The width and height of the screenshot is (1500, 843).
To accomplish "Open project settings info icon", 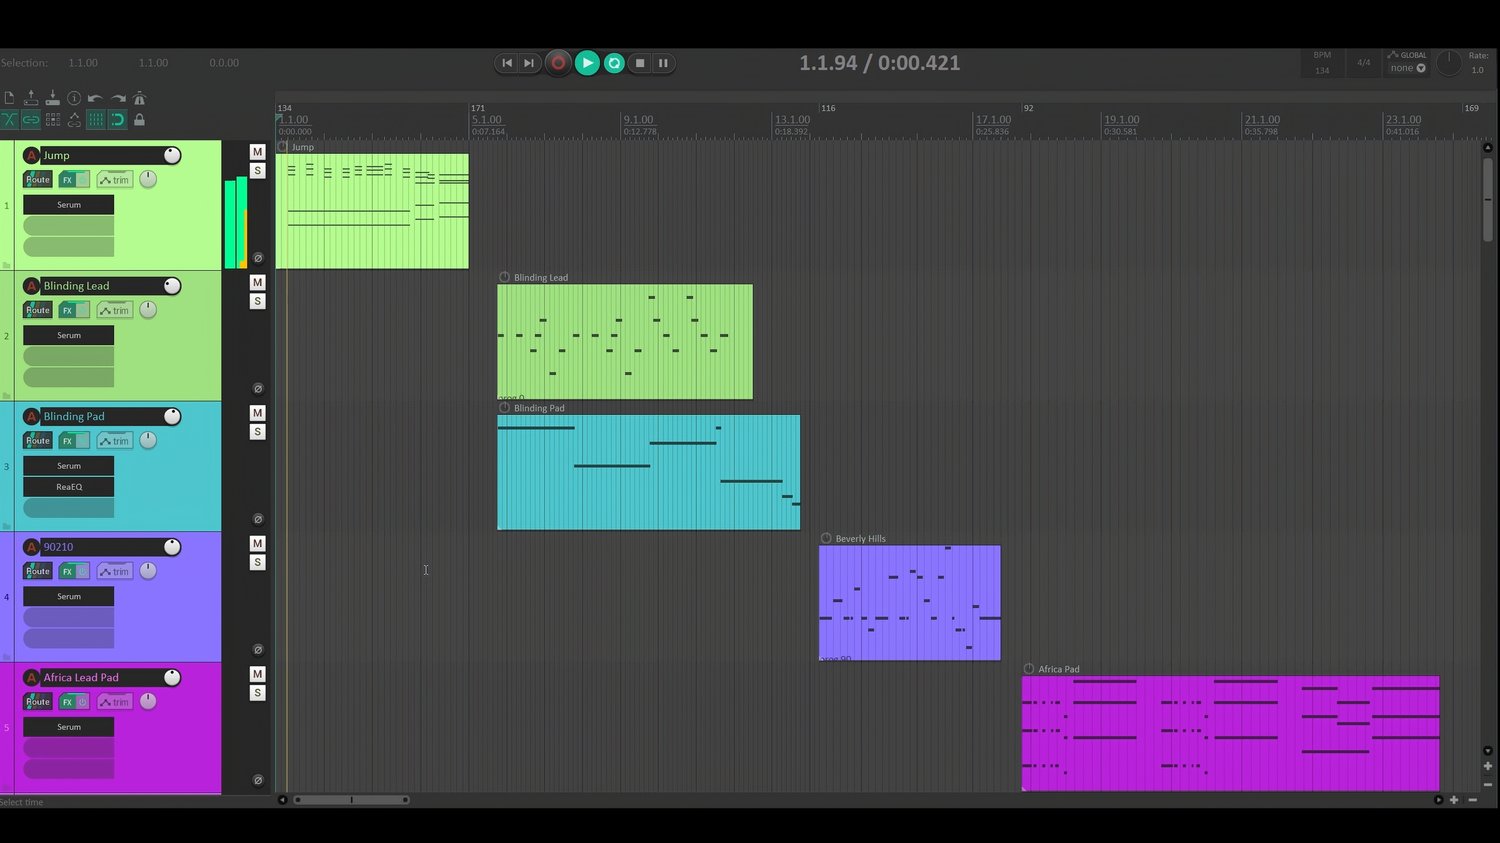I will click(74, 98).
